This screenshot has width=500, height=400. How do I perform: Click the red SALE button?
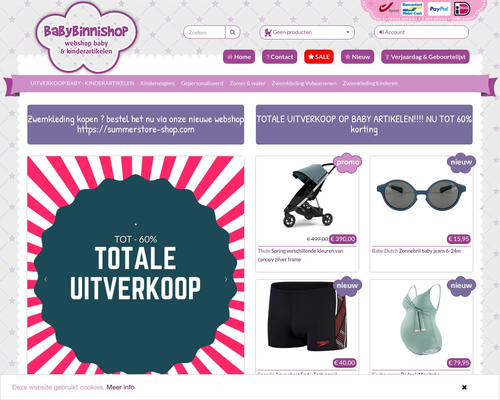point(319,57)
